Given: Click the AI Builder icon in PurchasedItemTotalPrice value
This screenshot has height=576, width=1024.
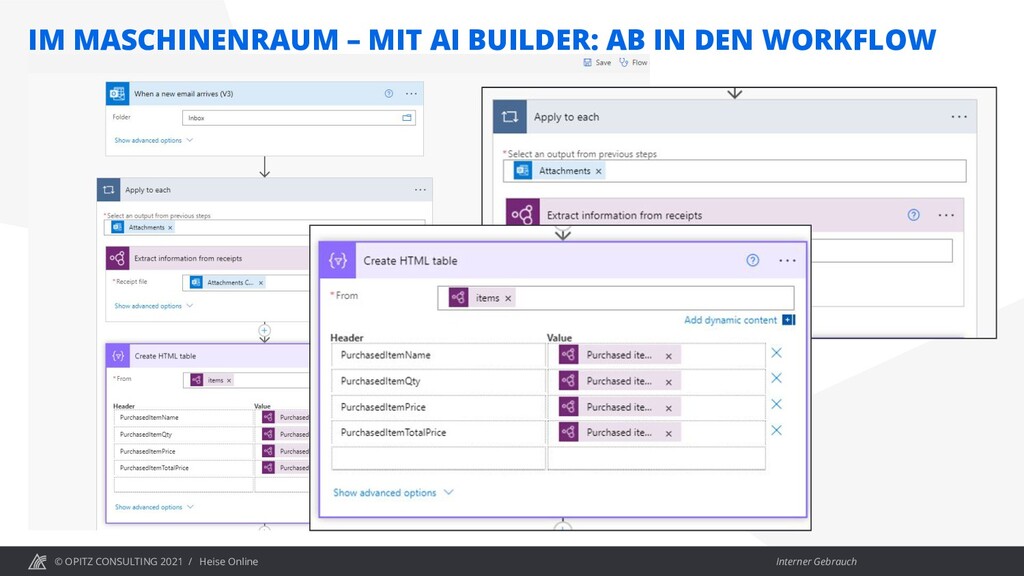Looking at the screenshot, I should [569, 432].
